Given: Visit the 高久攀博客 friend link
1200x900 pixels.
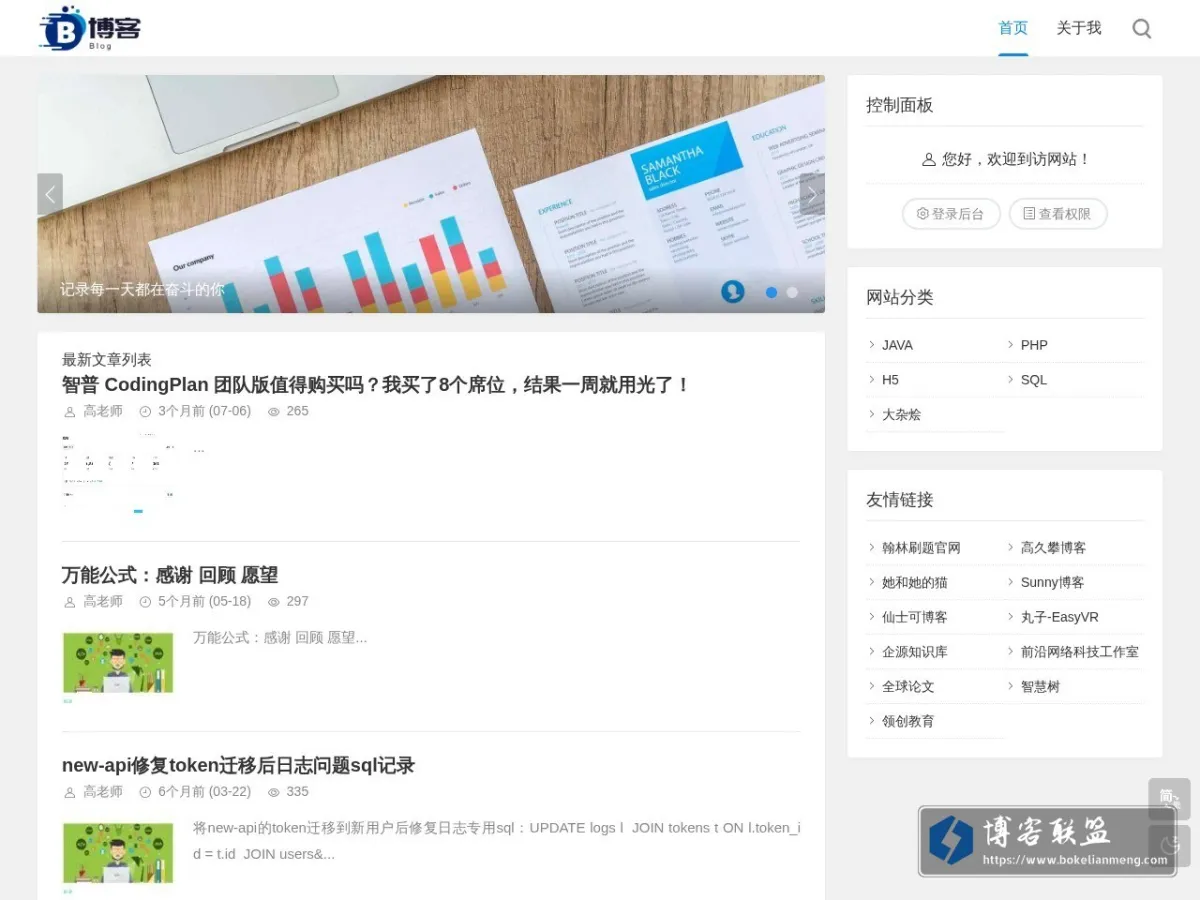Looking at the screenshot, I should coord(1053,548).
